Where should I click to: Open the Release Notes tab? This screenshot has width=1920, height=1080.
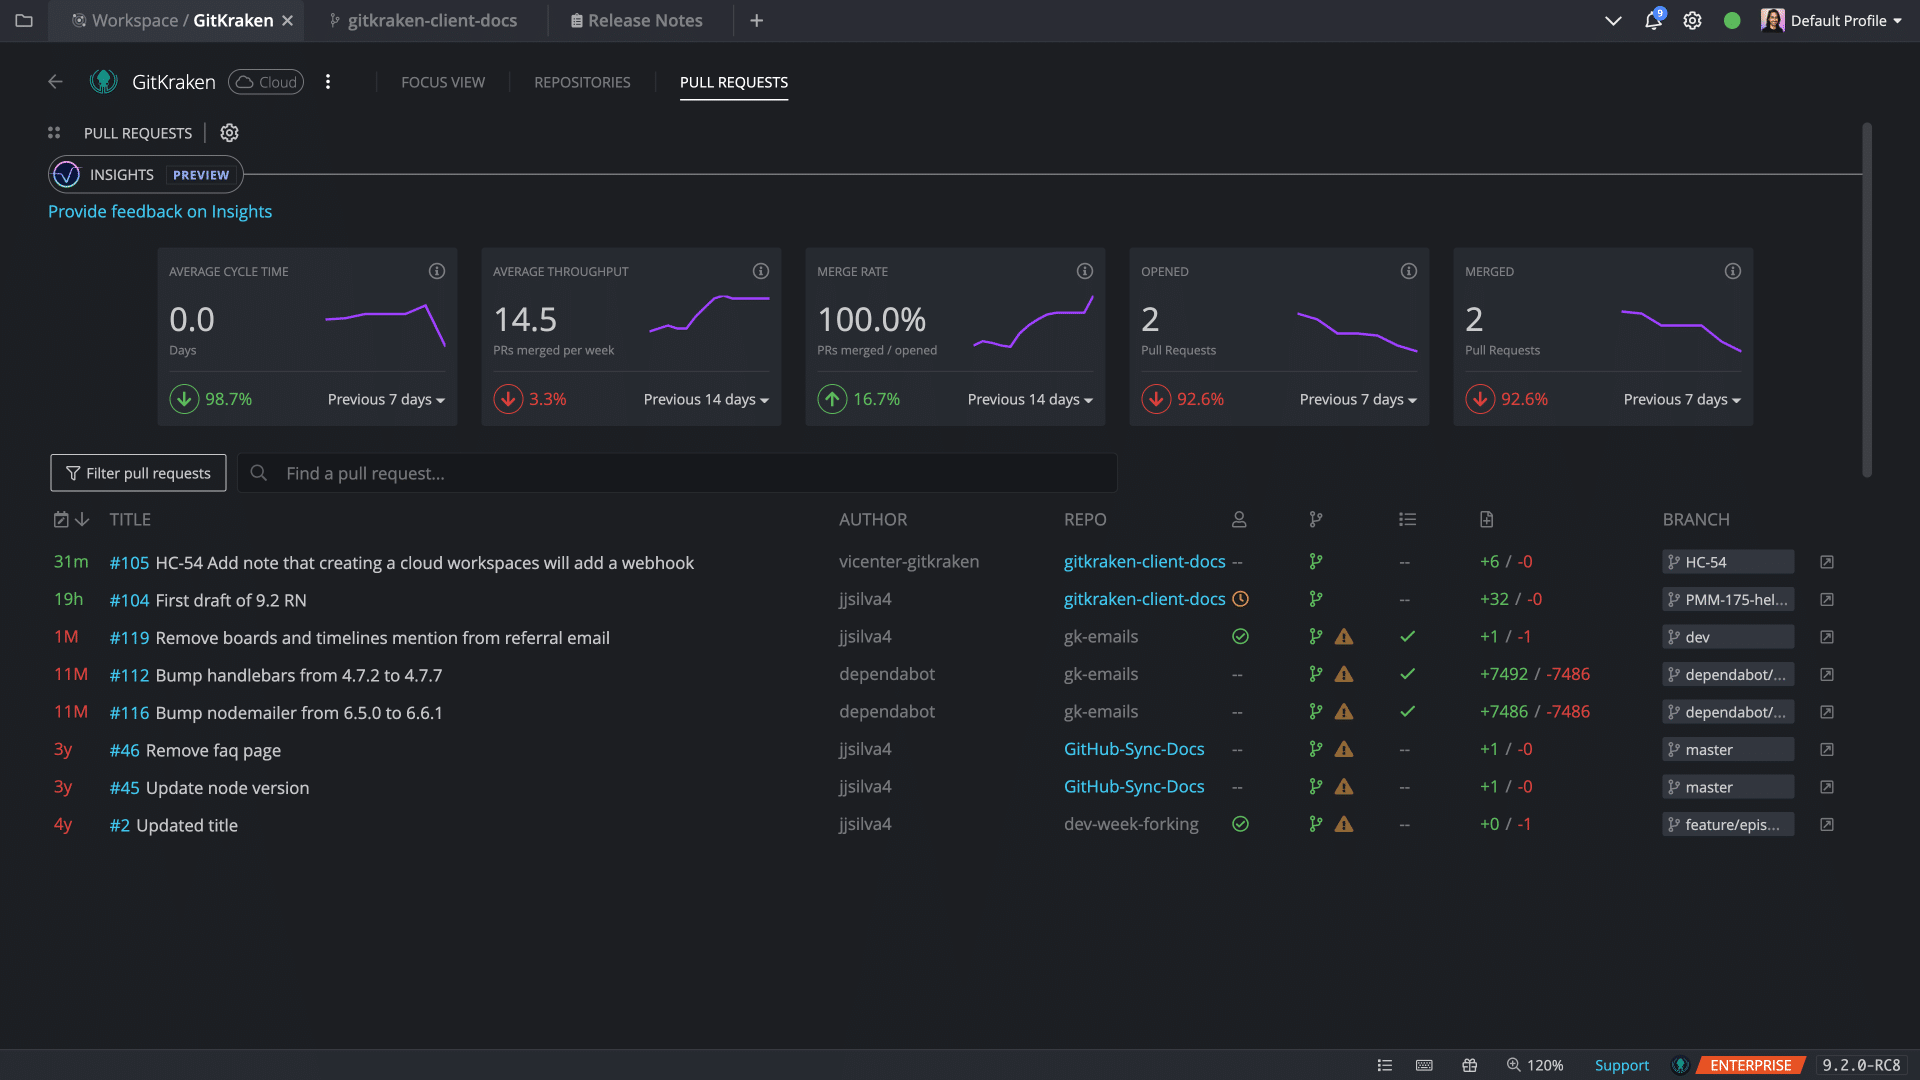[x=636, y=20]
